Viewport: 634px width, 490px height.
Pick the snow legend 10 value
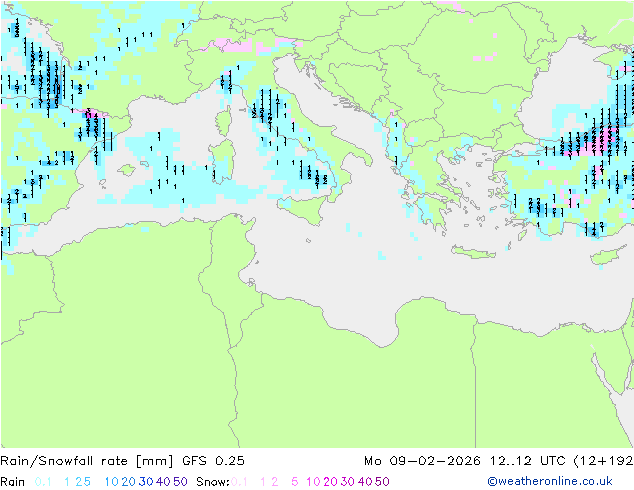pos(313,482)
